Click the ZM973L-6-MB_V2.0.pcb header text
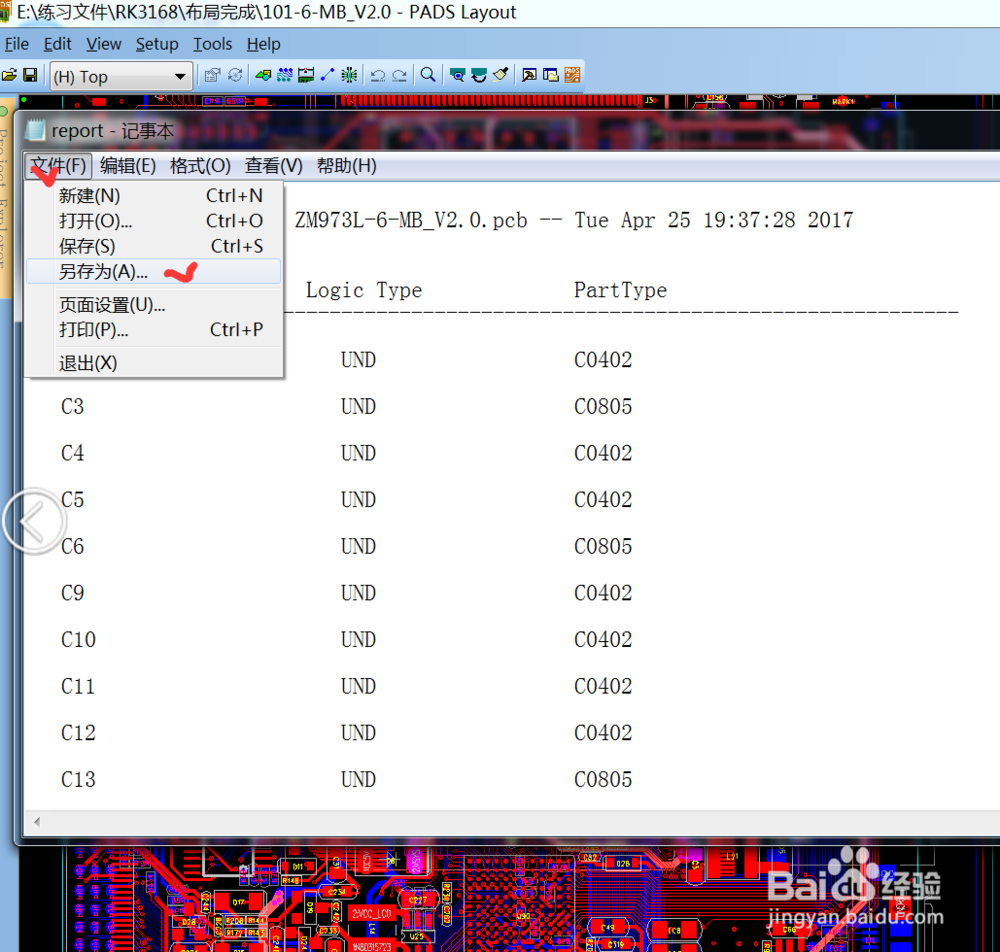 [411, 220]
